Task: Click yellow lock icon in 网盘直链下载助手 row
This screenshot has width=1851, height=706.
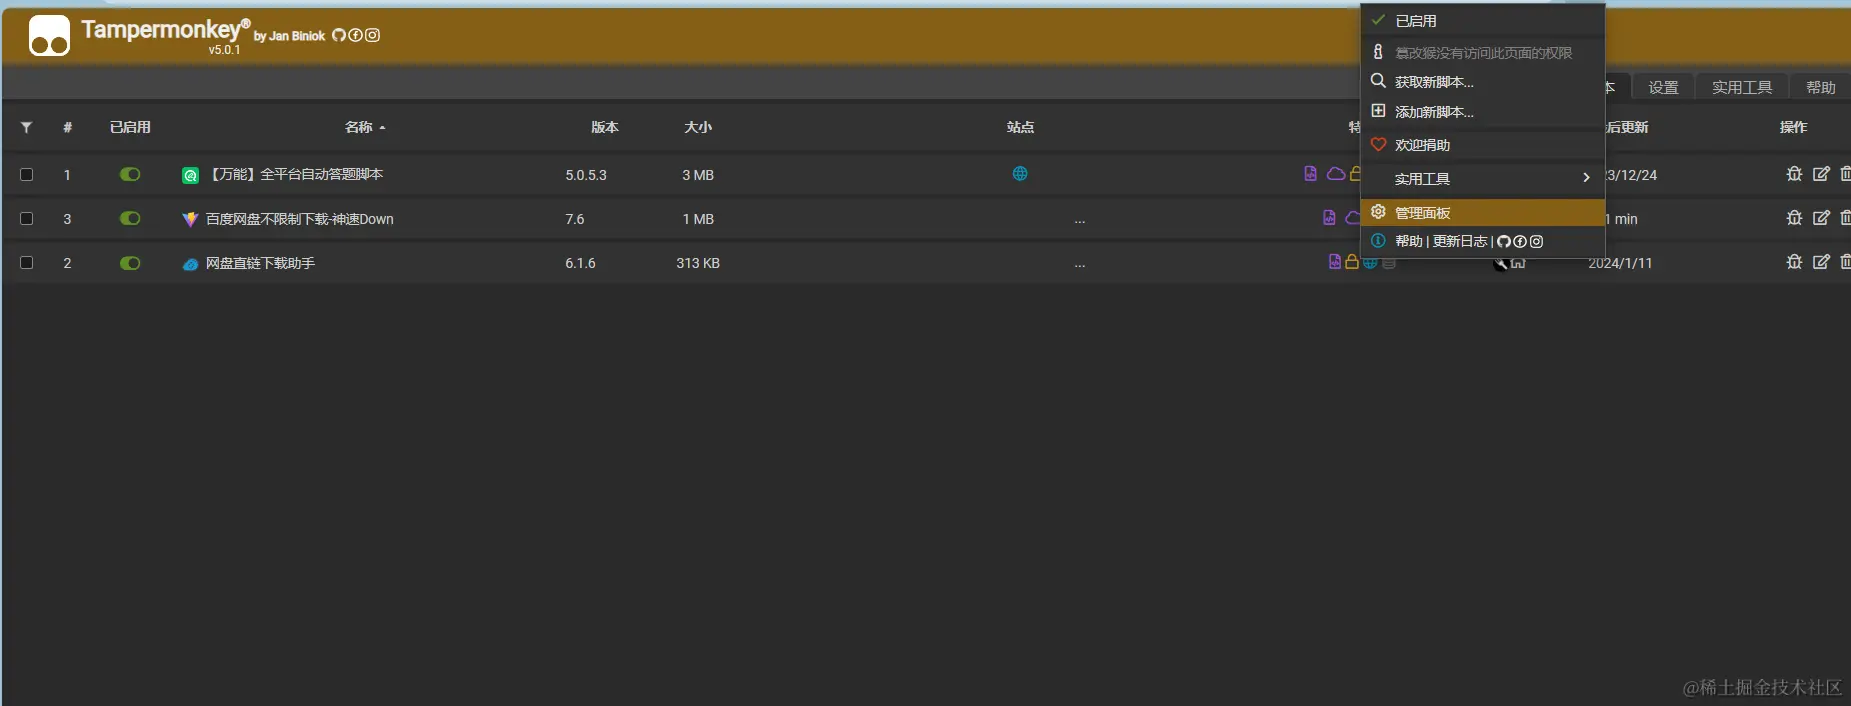Action: point(1352,262)
